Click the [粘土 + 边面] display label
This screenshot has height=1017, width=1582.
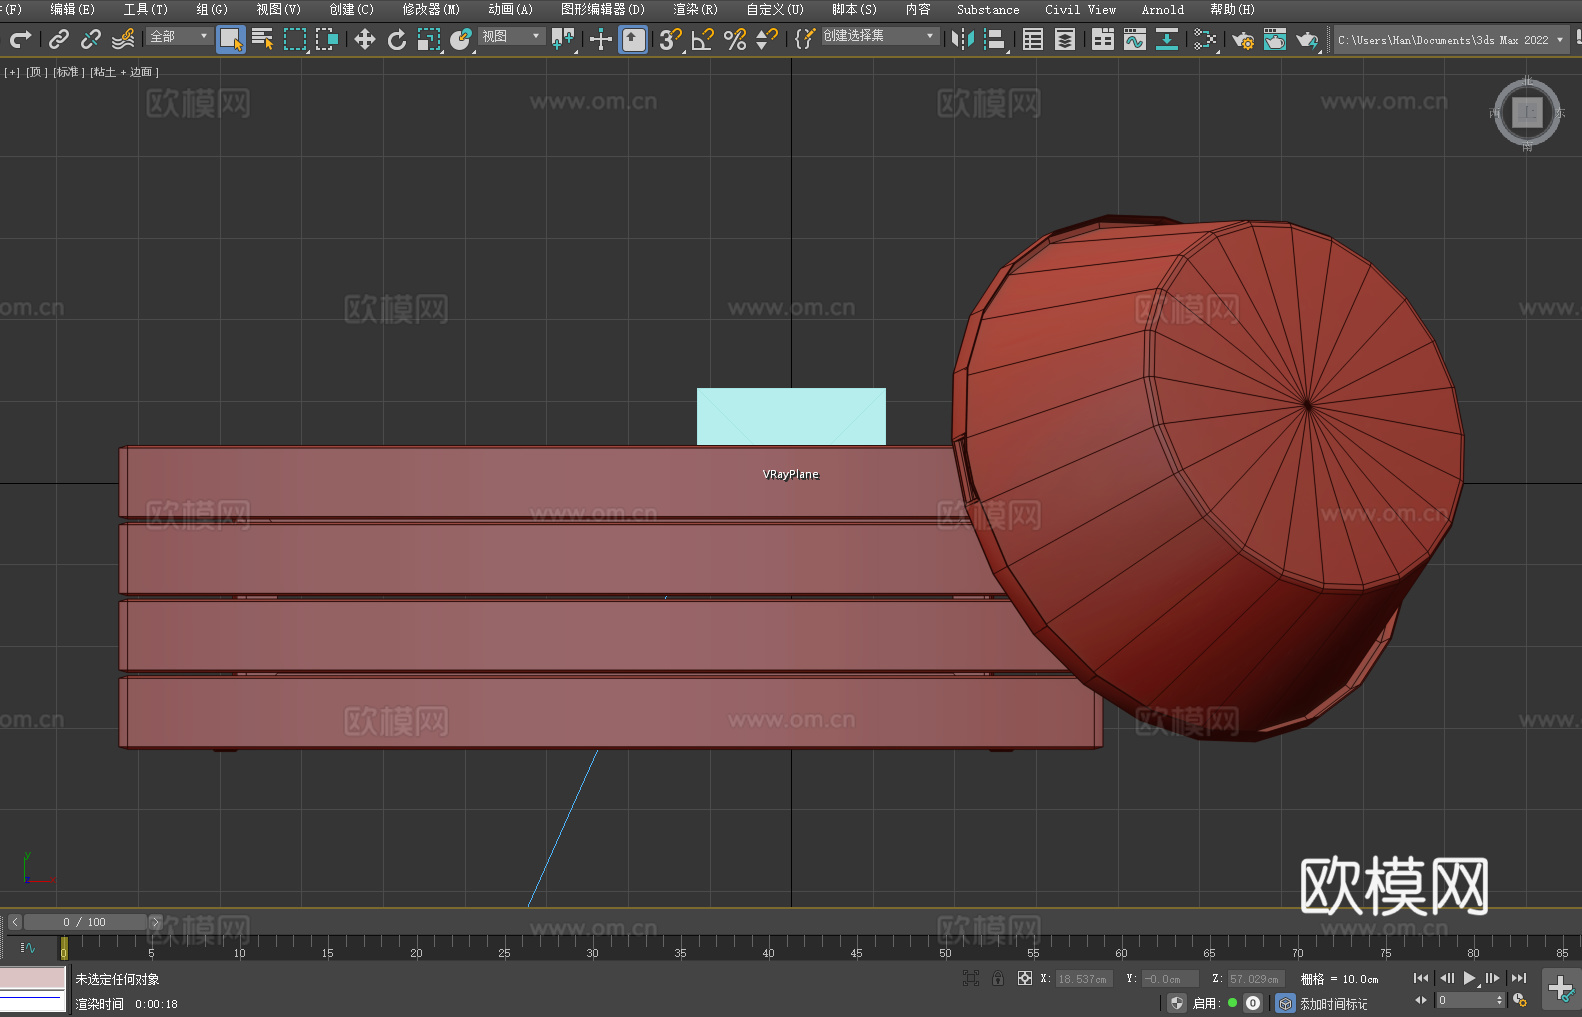(x=125, y=72)
